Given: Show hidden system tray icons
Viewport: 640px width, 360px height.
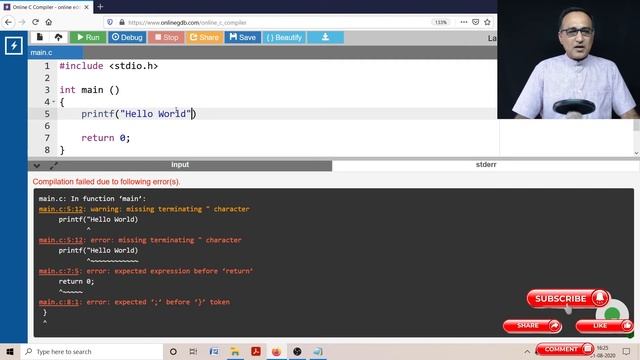Looking at the screenshot, I should [527, 351].
